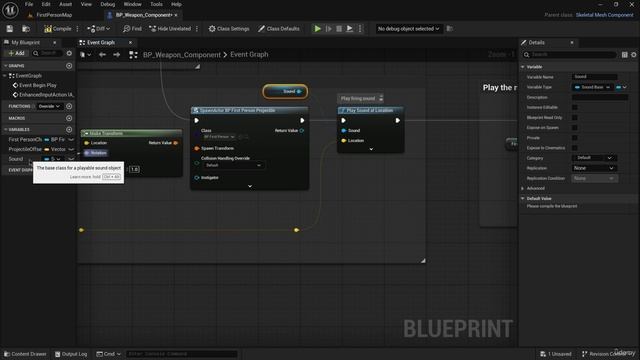This screenshot has height=360, width=640.
Task: Toggle Hide Unrelated nodes
Action: coord(170,29)
